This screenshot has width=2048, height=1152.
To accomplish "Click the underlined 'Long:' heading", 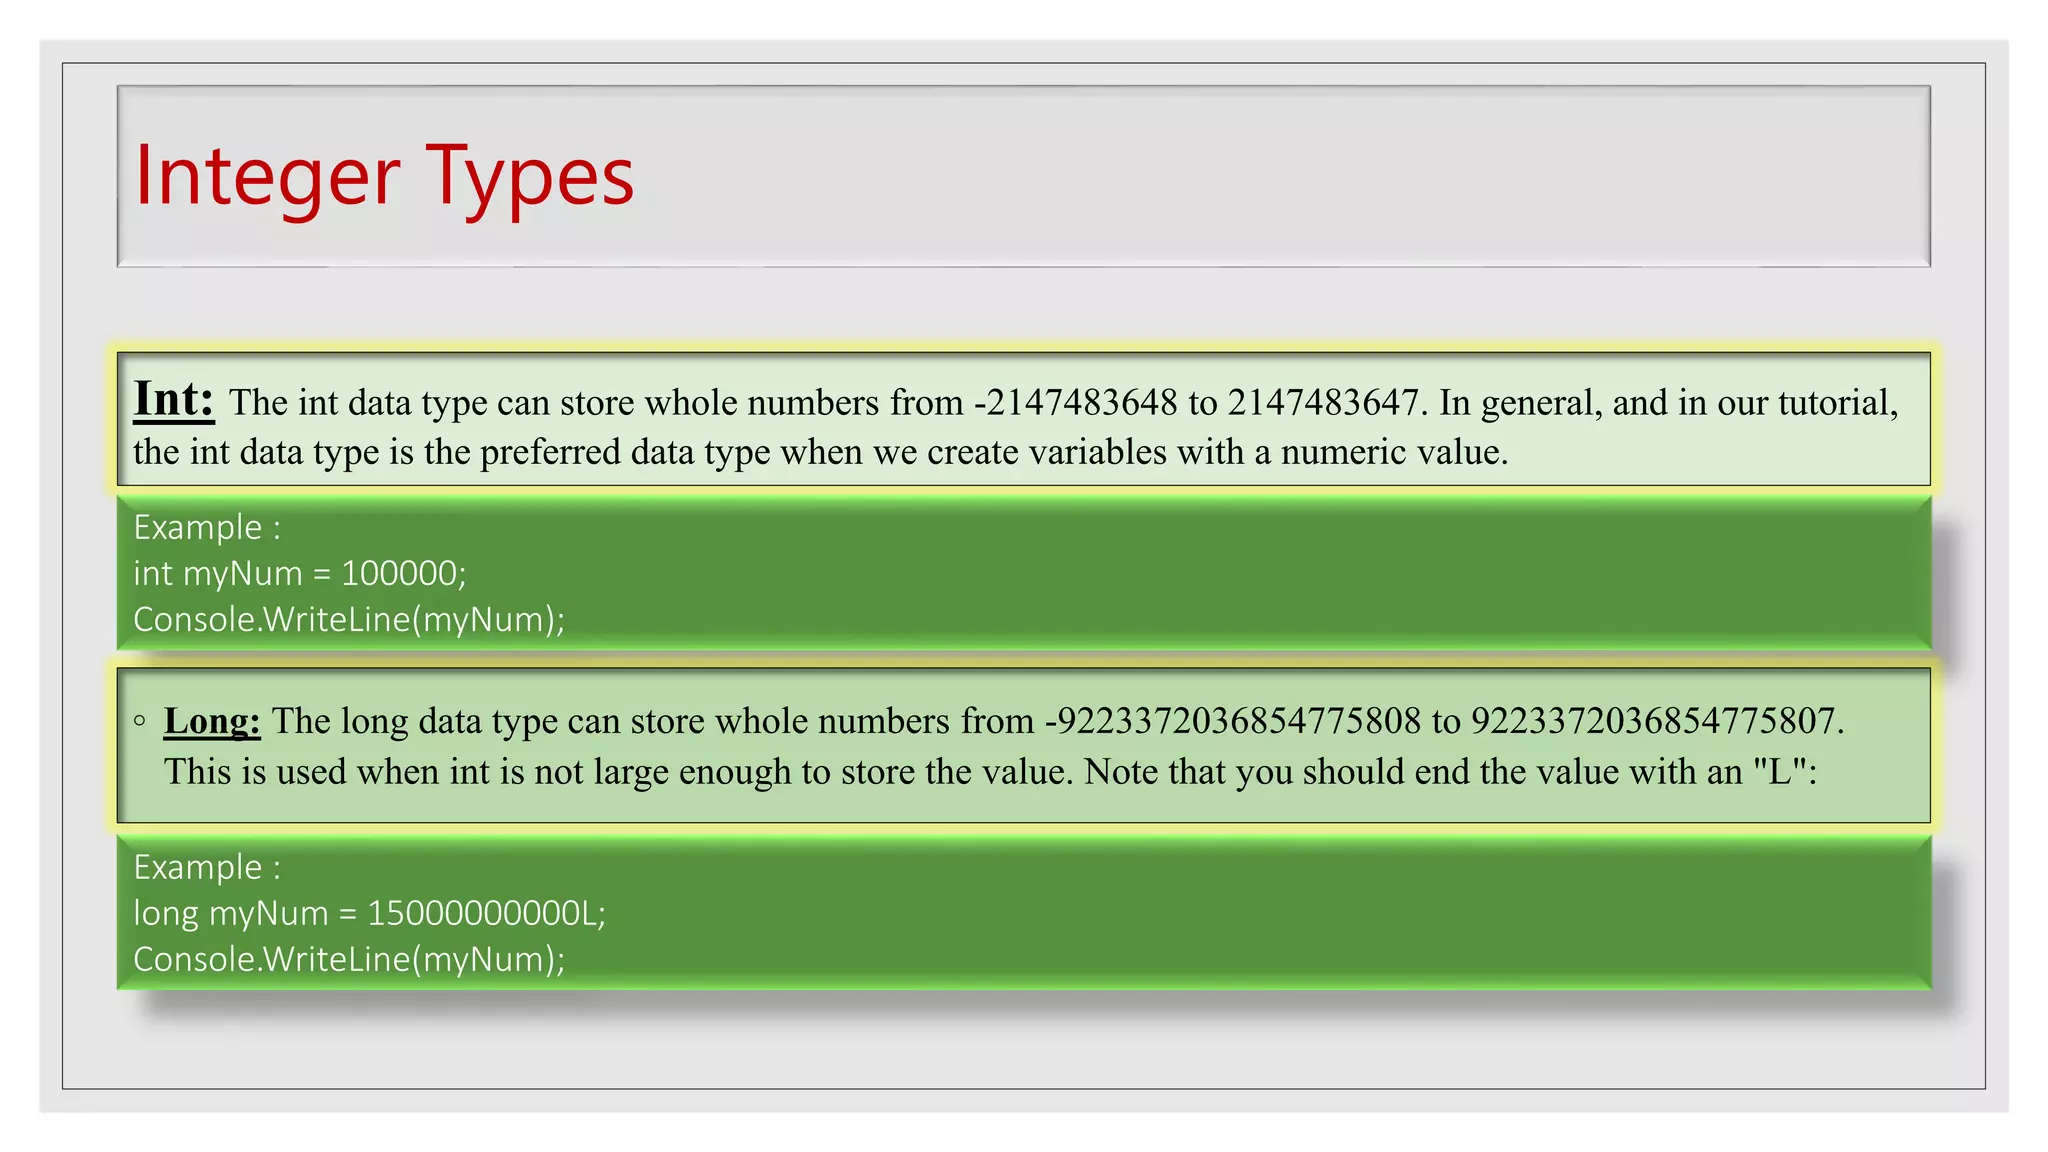I will click(212, 721).
